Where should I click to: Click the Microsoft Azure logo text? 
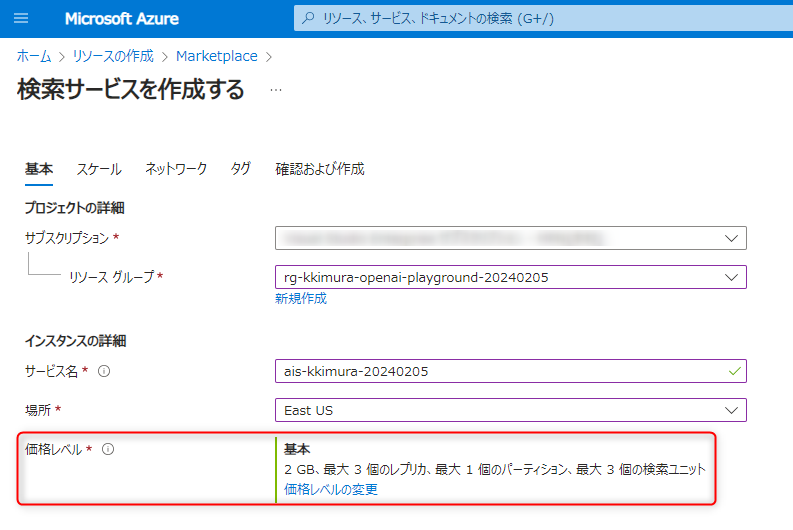point(121,19)
